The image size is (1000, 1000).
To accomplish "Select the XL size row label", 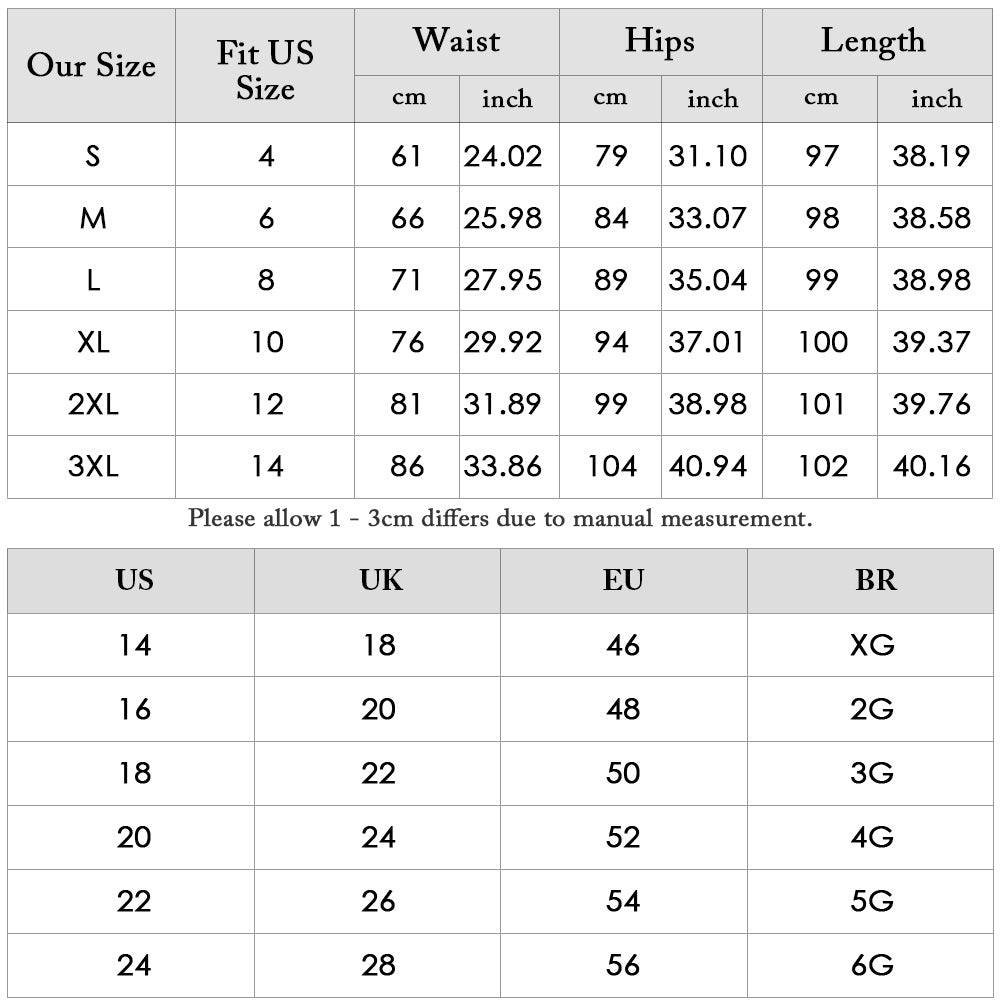I will [93, 342].
